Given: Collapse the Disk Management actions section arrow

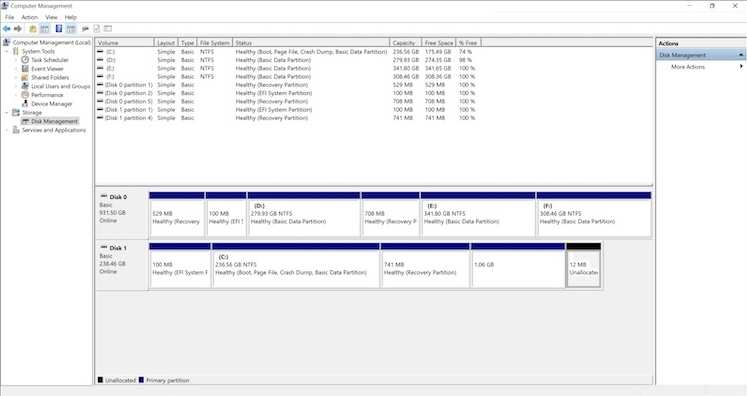Looking at the screenshot, I should point(741,55).
